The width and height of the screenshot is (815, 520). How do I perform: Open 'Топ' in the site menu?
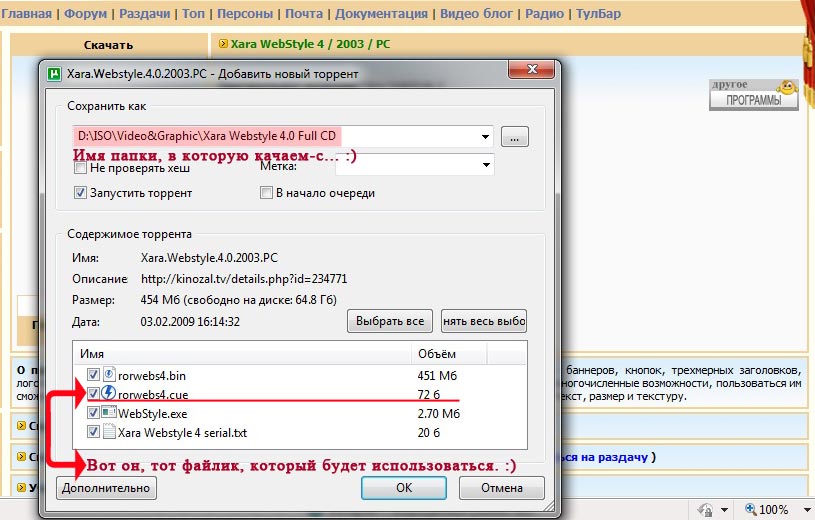point(193,14)
